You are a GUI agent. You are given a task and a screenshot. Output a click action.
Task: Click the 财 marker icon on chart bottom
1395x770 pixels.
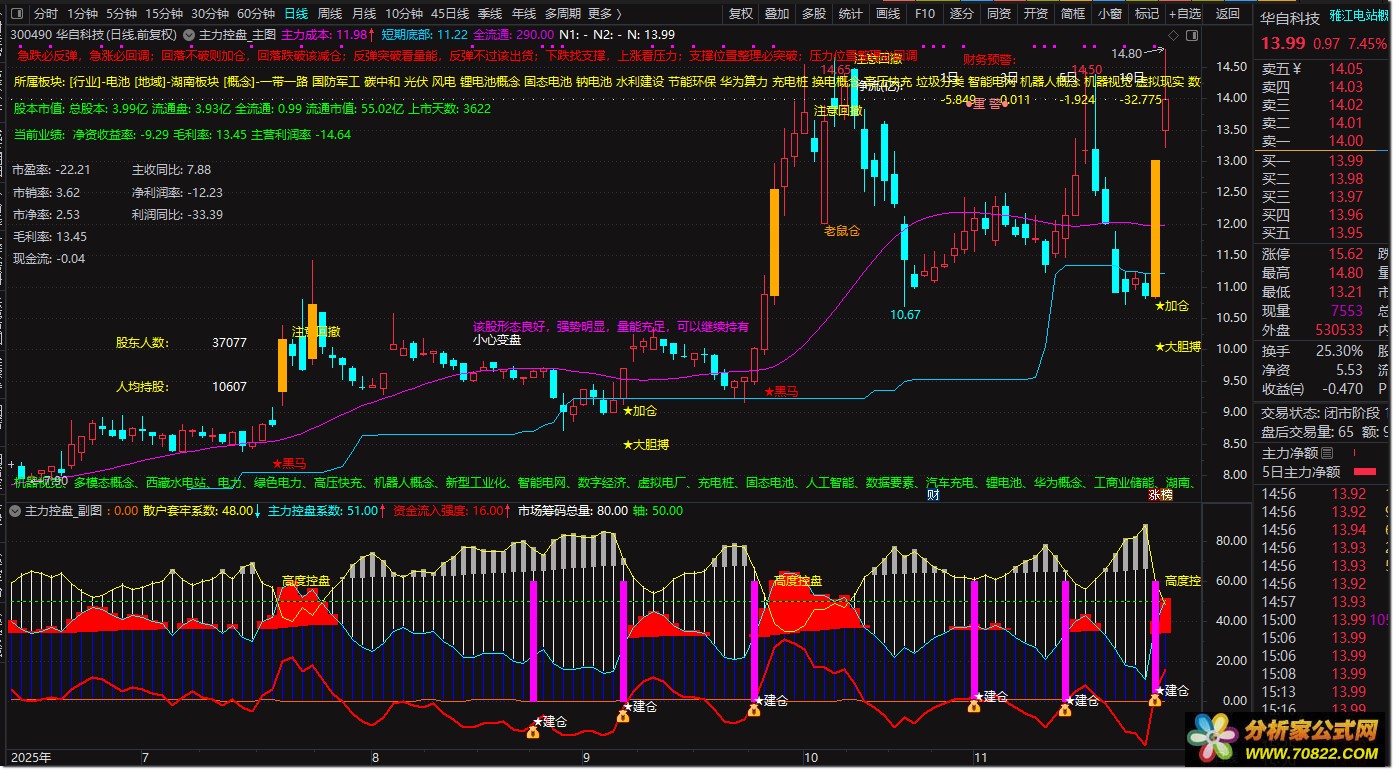[932, 494]
